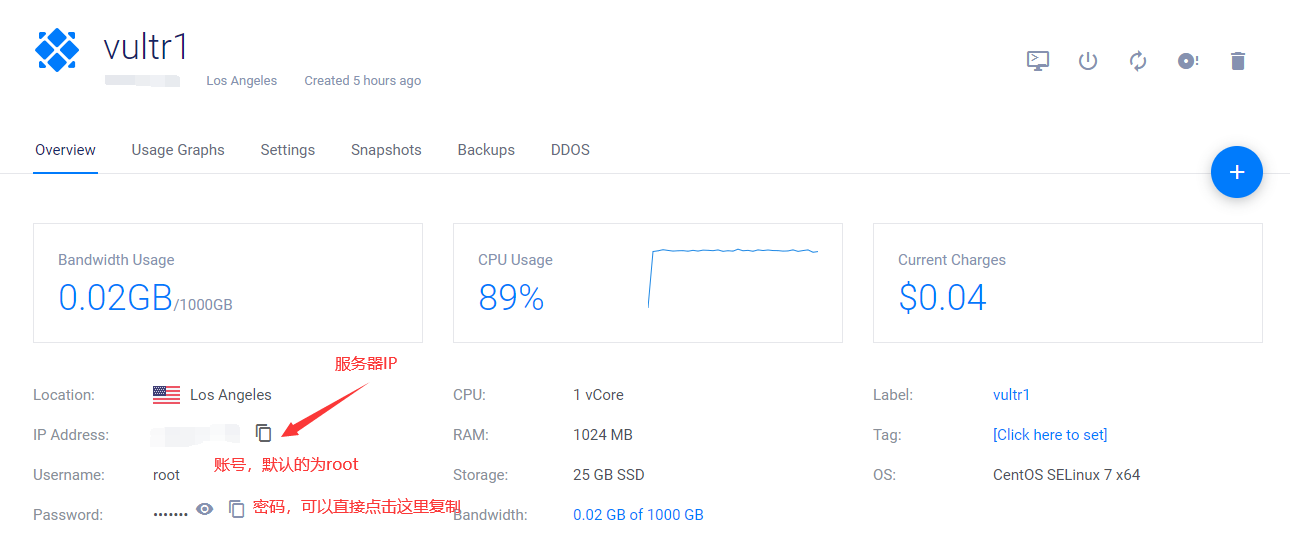The height and width of the screenshot is (555, 1290).
Task: Click the '0.02 GB of 1000 GB' bandwidth link
Action: coord(638,515)
